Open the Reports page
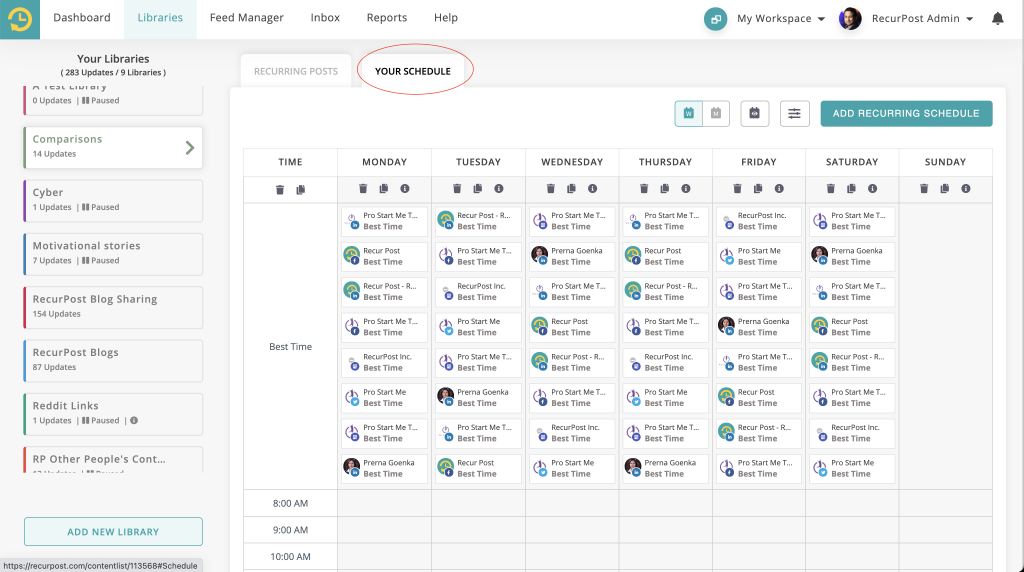 (387, 18)
